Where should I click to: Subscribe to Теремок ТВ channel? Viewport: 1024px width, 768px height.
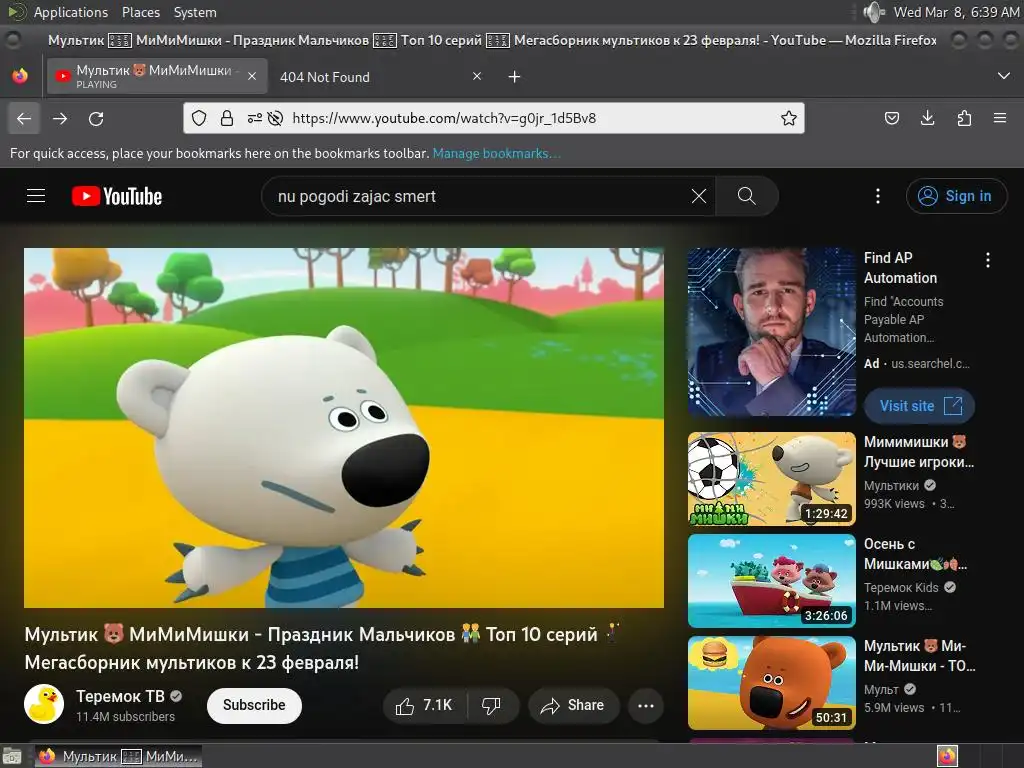254,705
